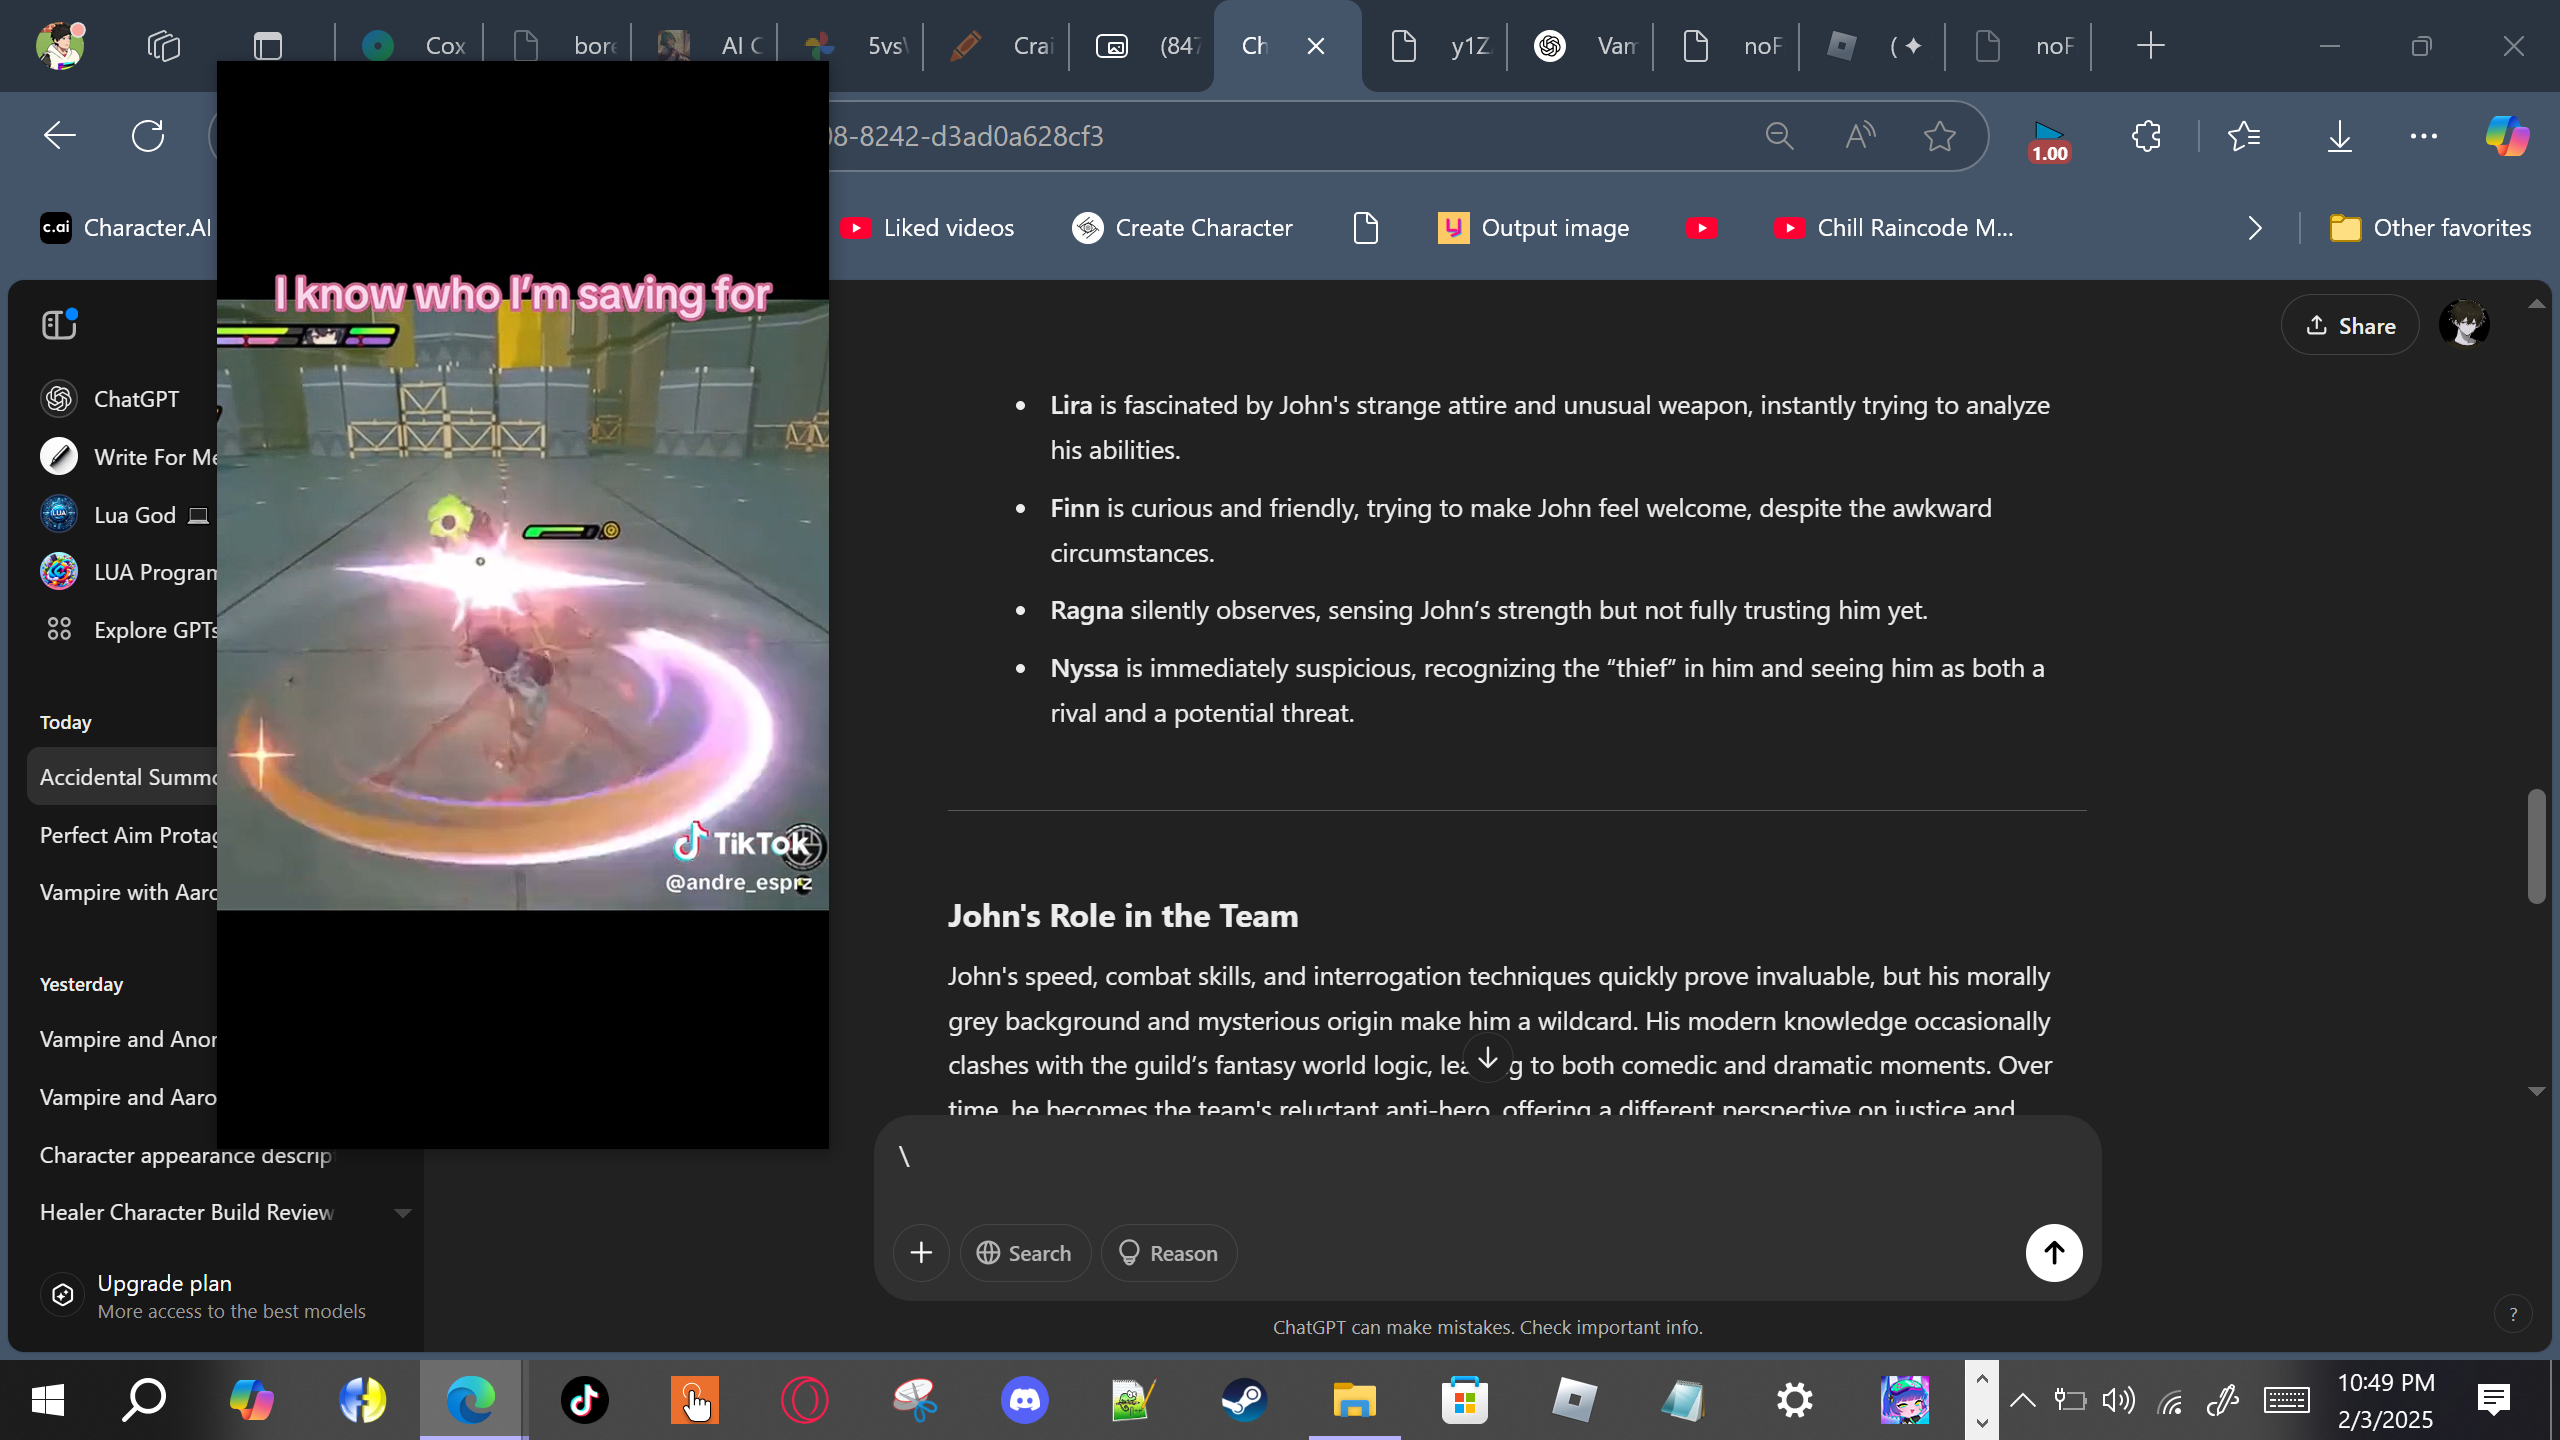This screenshot has width=2560, height=1440.
Task: Open the ChatGPT account avatar
Action: tap(2464, 325)
